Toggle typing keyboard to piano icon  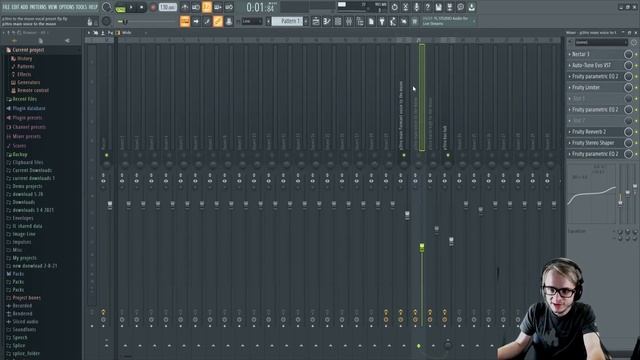(185, 21)
